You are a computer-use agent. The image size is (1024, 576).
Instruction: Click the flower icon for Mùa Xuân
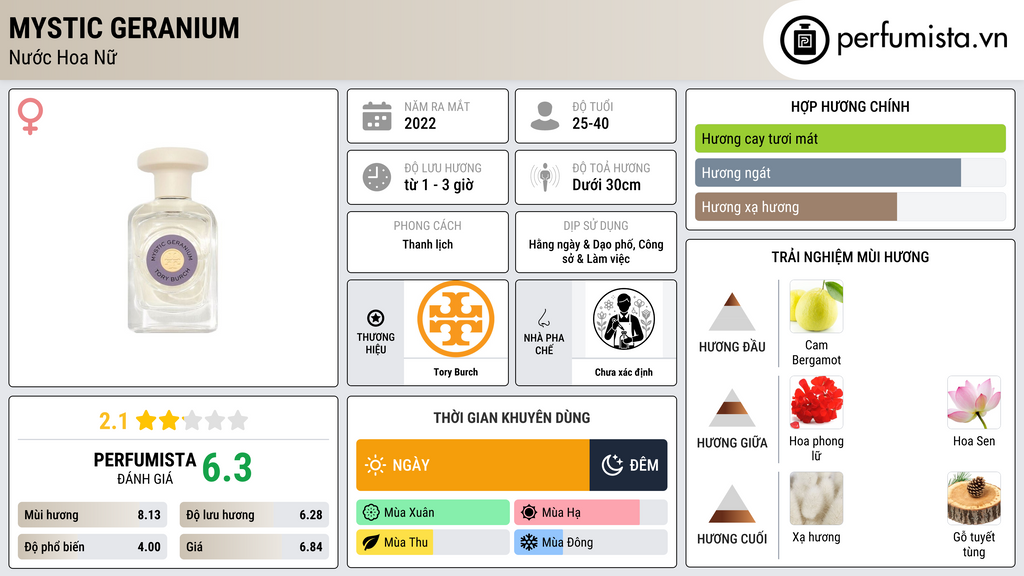click(x=371, y=513)
